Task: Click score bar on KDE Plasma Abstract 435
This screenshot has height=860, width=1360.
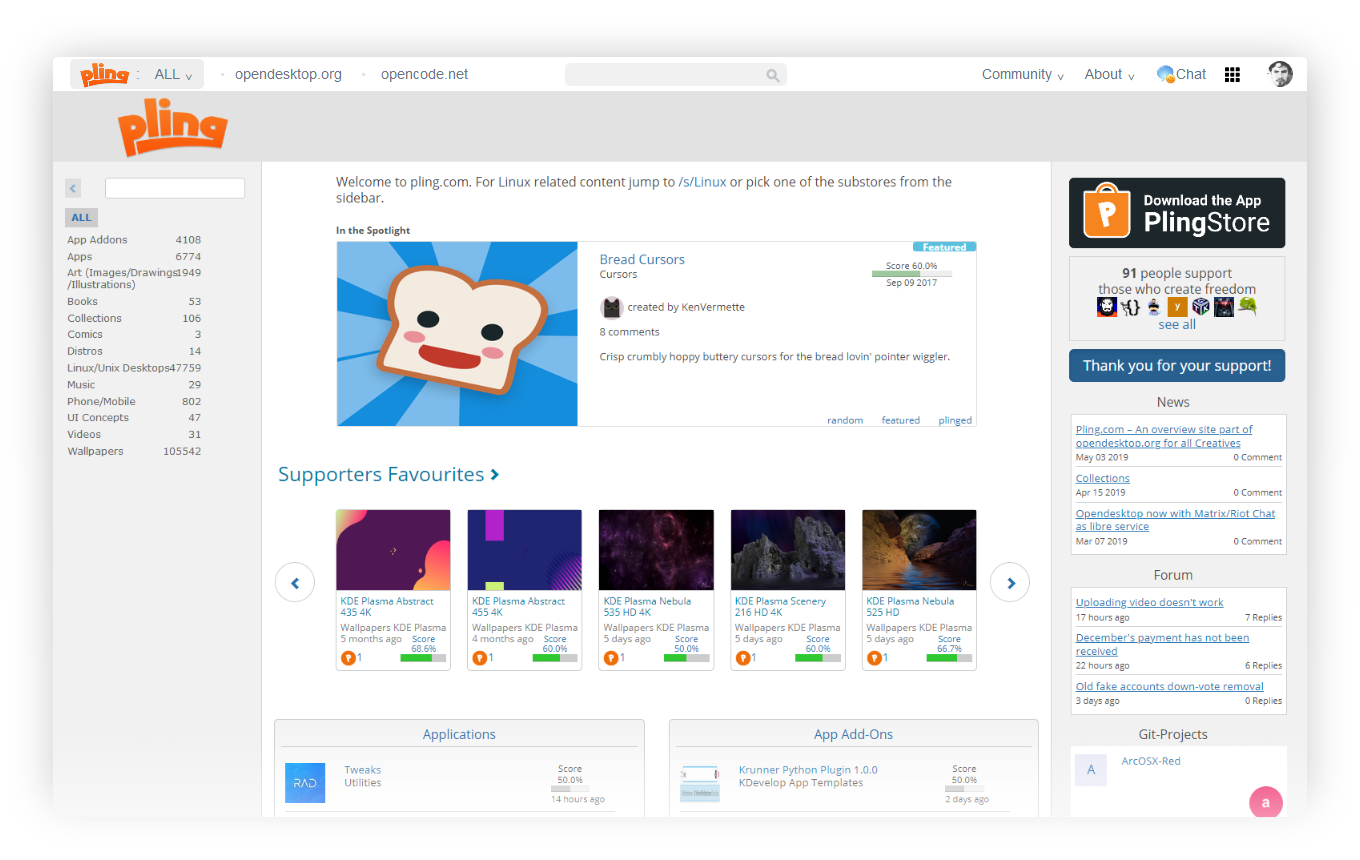Action: [423, 658]
